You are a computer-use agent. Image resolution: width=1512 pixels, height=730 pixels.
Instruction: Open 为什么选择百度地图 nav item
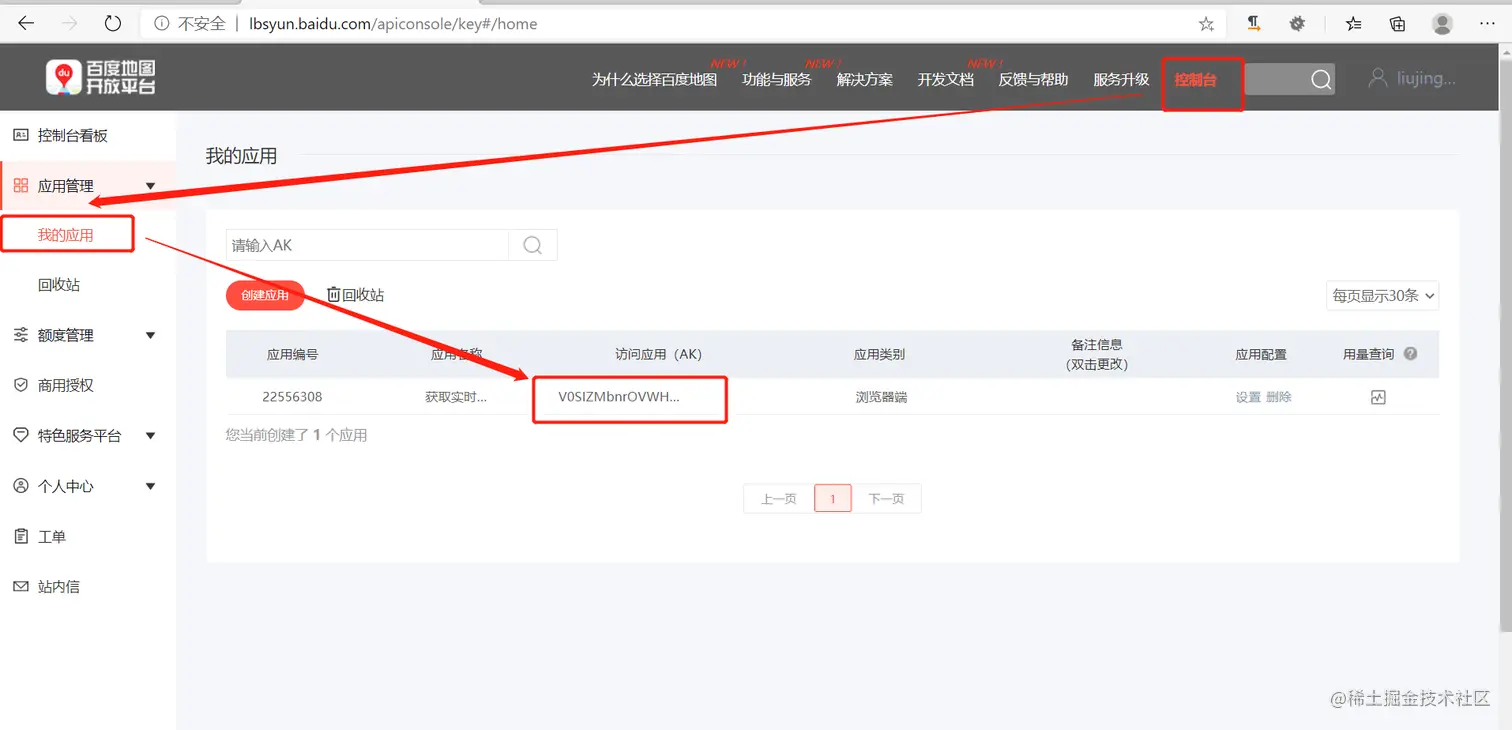(x=654, y=79)
